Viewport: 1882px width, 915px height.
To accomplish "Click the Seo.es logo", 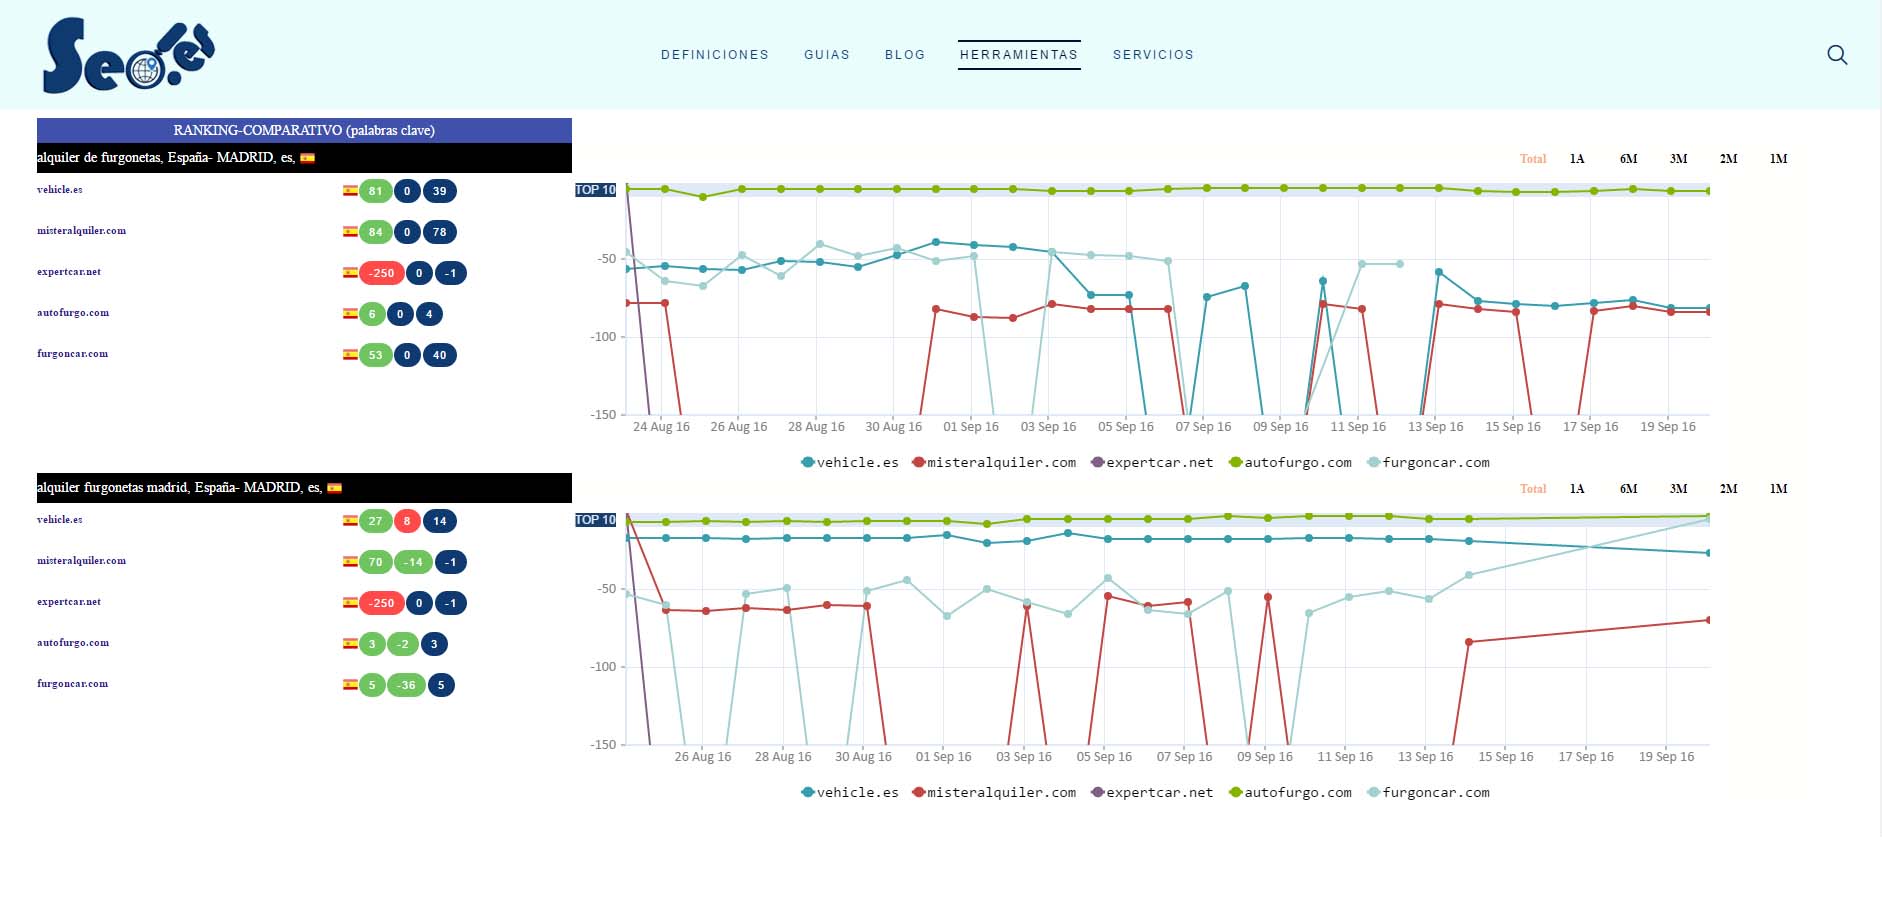I will pos(128,56).
